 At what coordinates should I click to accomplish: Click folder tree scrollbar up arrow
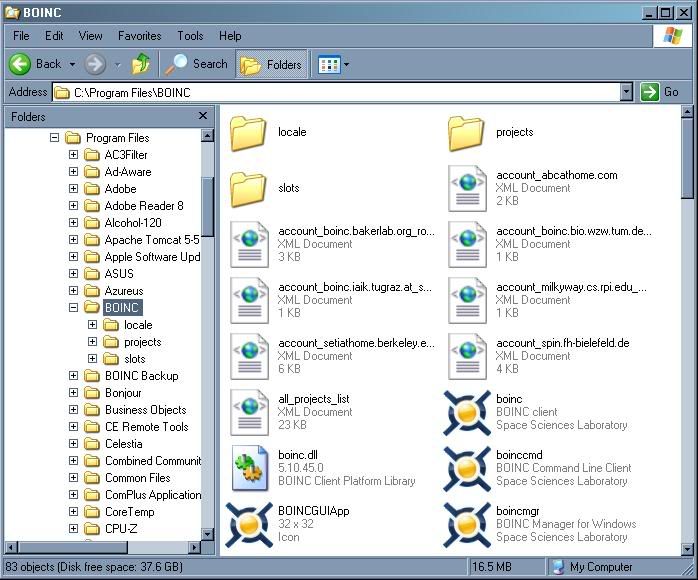(207, 135)
